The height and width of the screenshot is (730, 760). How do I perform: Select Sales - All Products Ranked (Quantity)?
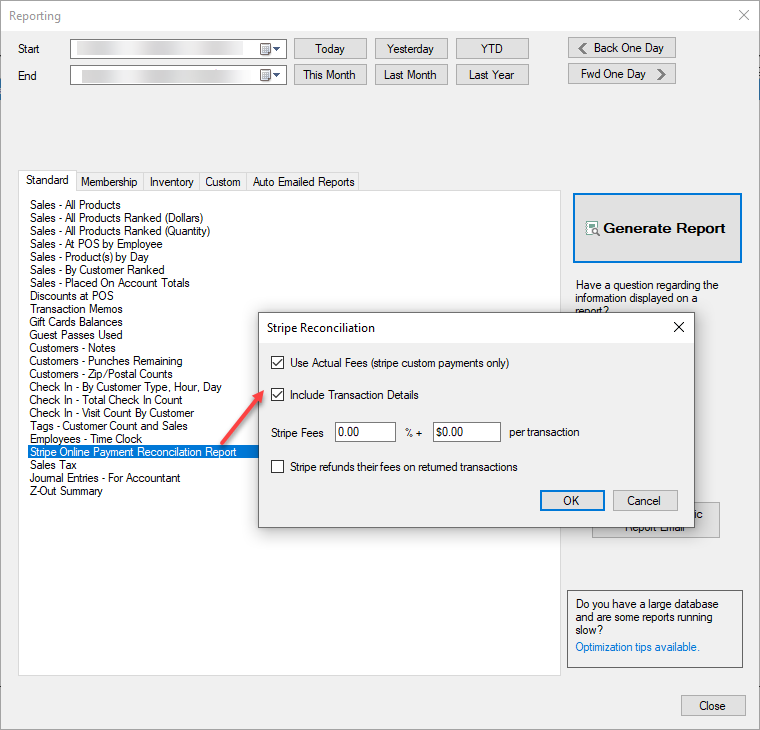coord(120,231)
